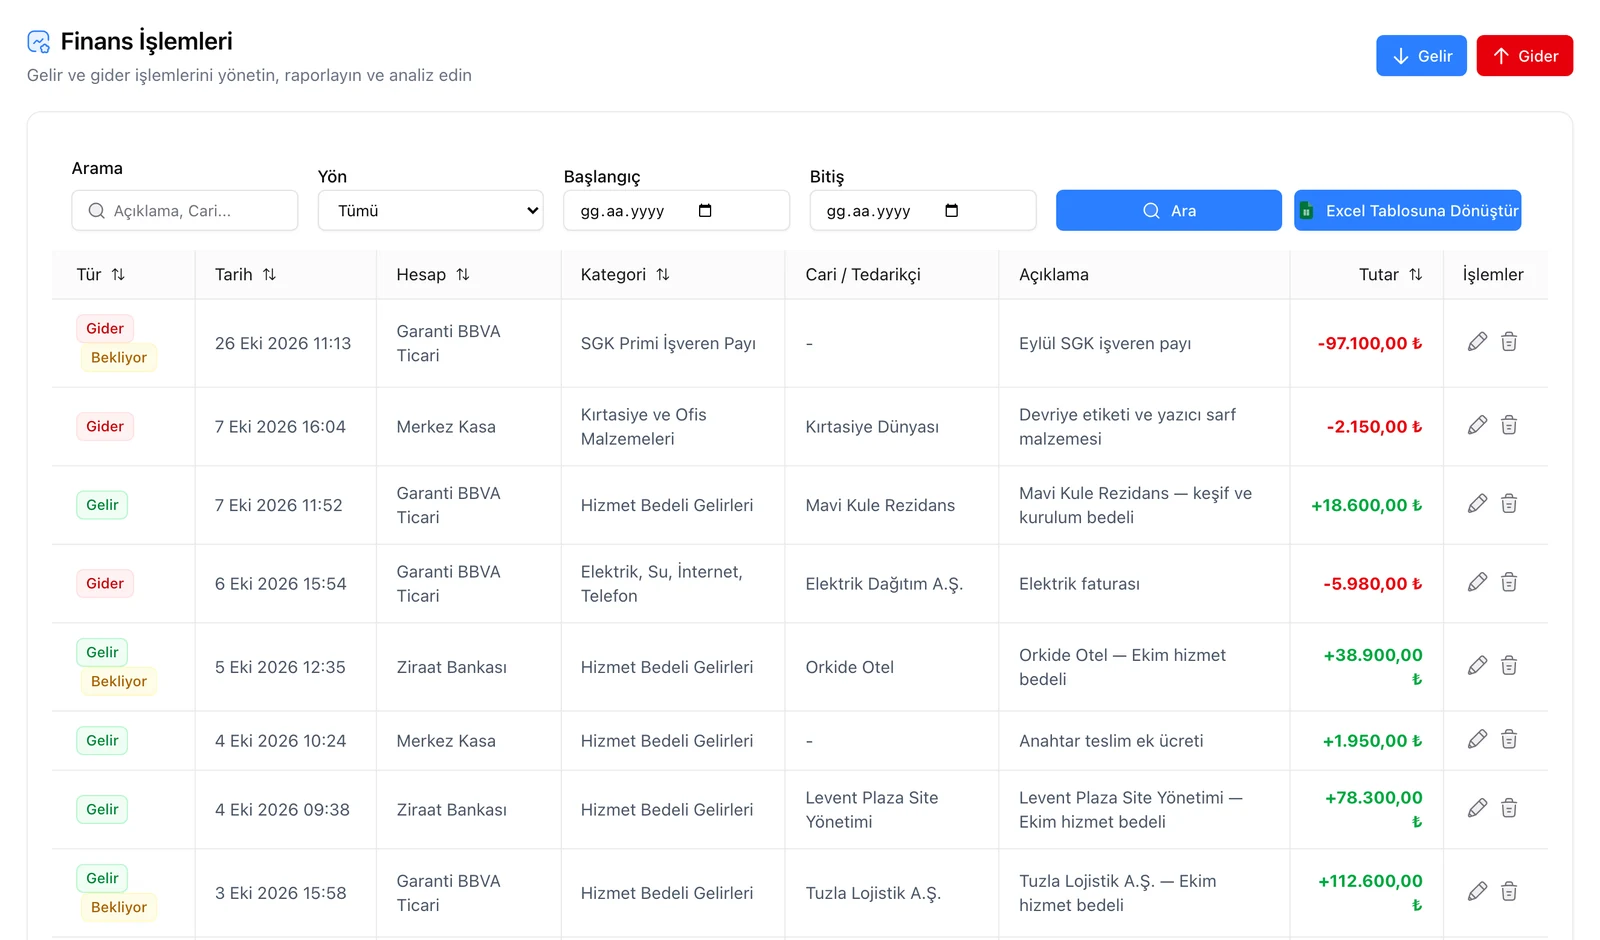
Task: Edit the Kırtasiye Dünyası expense row
Action: (1477, 425)
